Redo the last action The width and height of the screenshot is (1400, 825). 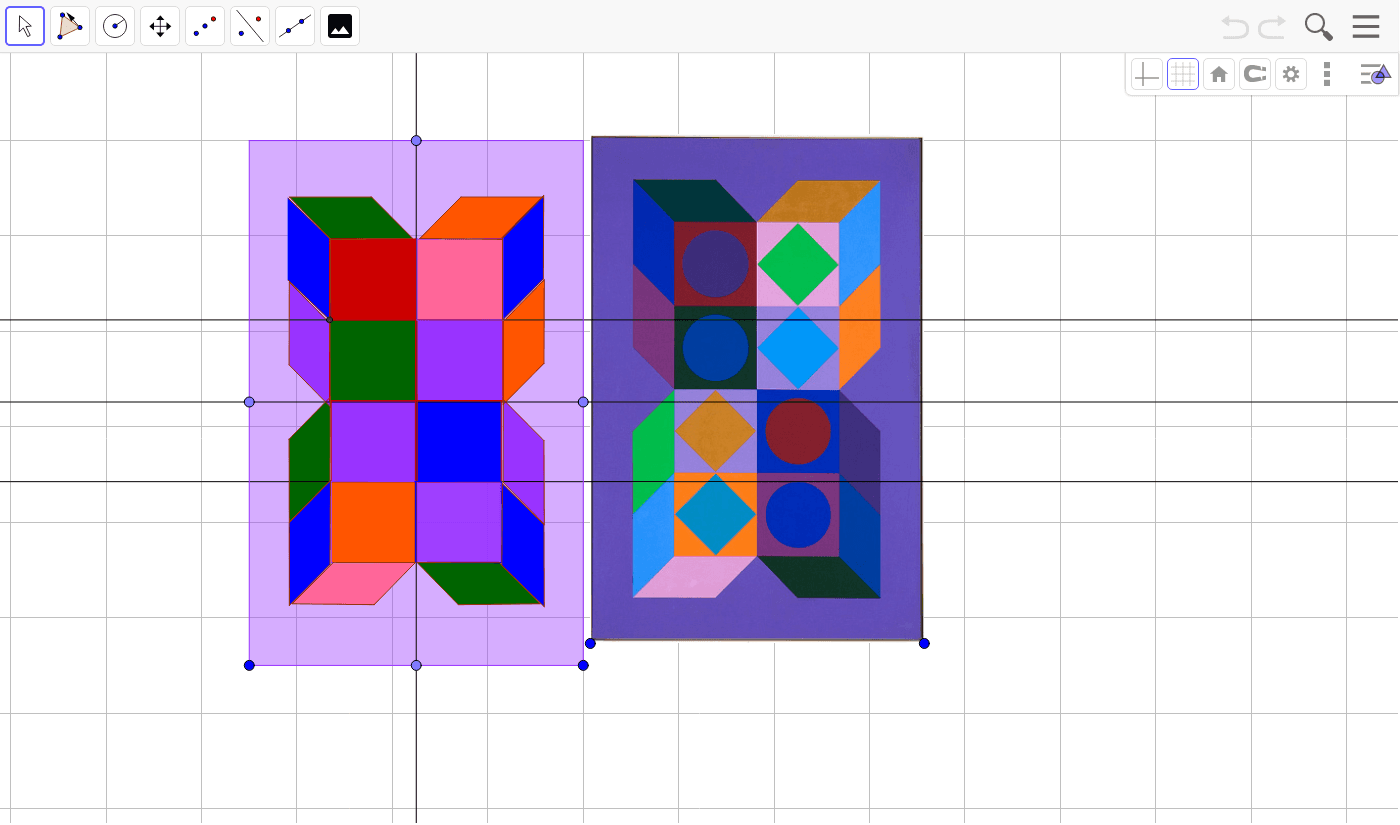(x=1272, y=27)
